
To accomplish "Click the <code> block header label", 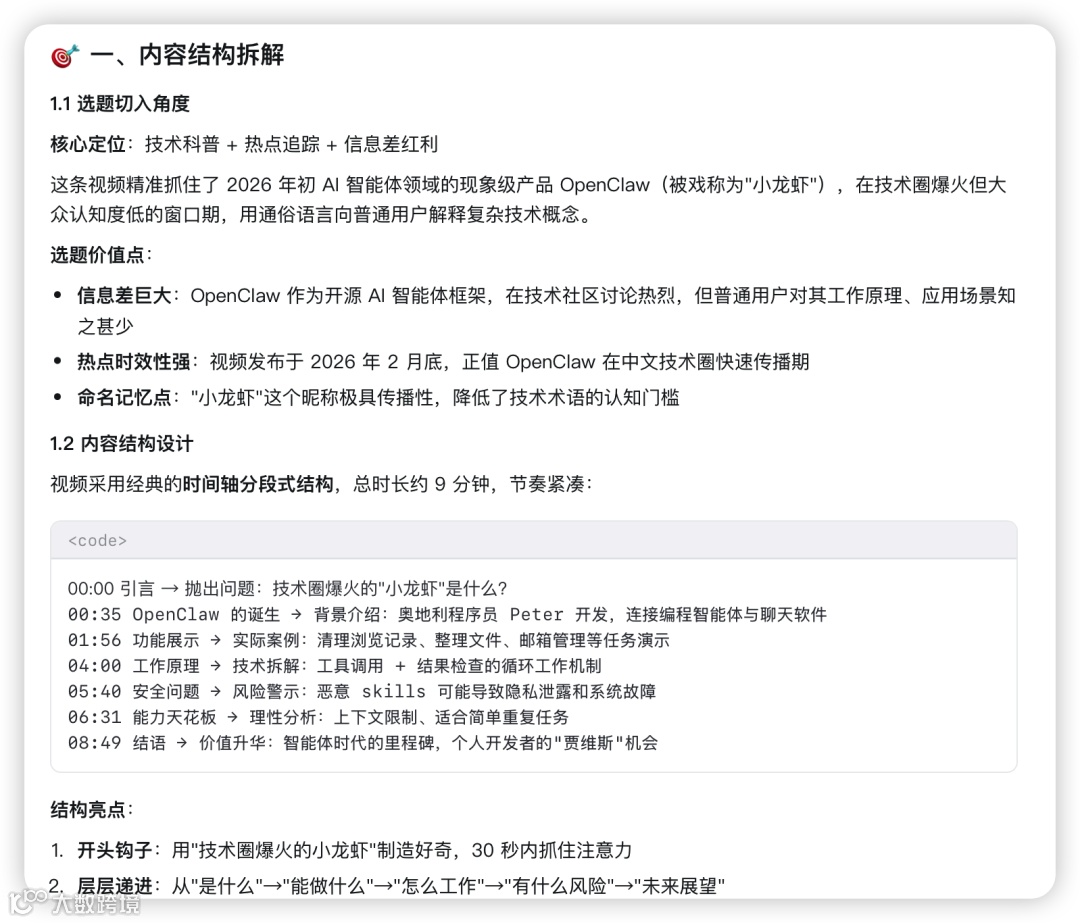I will 97,541.
